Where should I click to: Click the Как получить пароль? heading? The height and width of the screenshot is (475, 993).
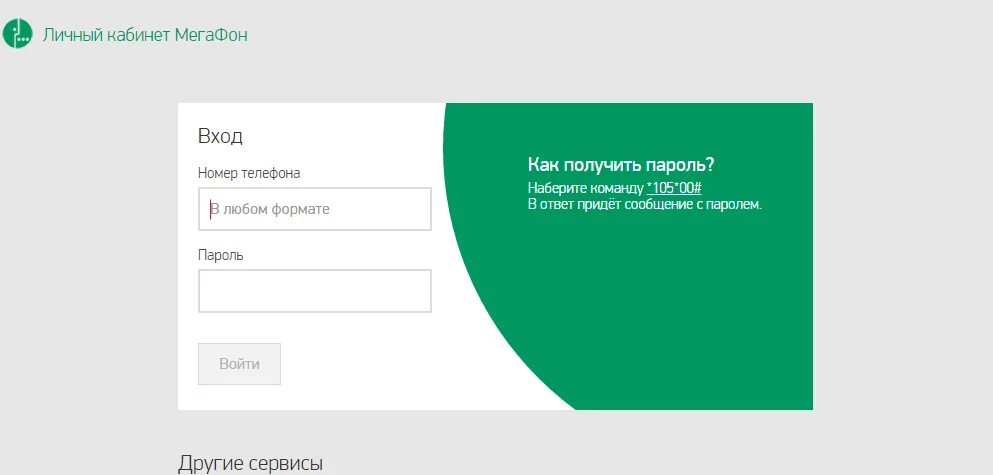621,165
